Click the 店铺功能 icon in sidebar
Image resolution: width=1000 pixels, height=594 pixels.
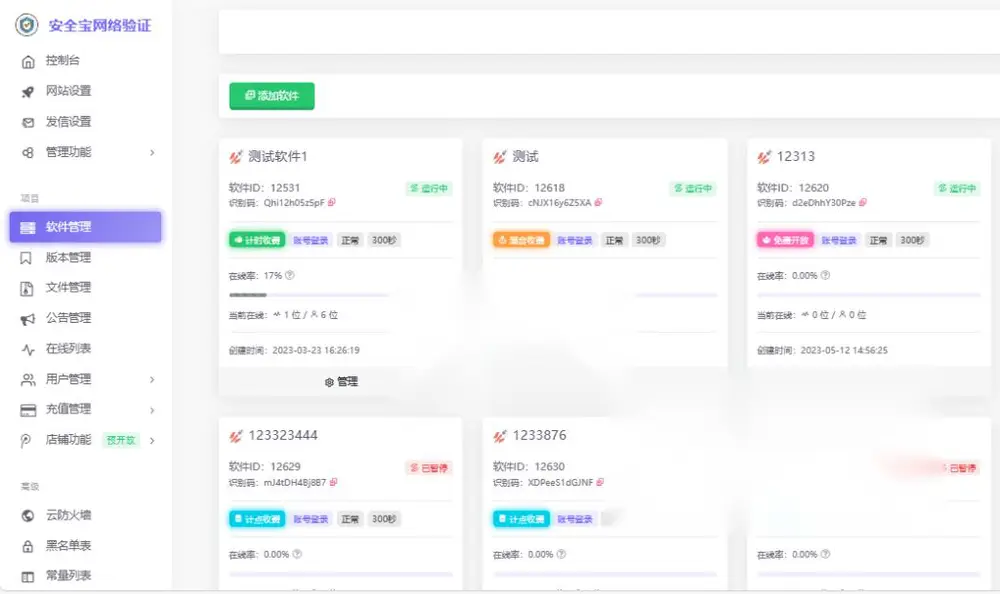[x=26, y=441]
